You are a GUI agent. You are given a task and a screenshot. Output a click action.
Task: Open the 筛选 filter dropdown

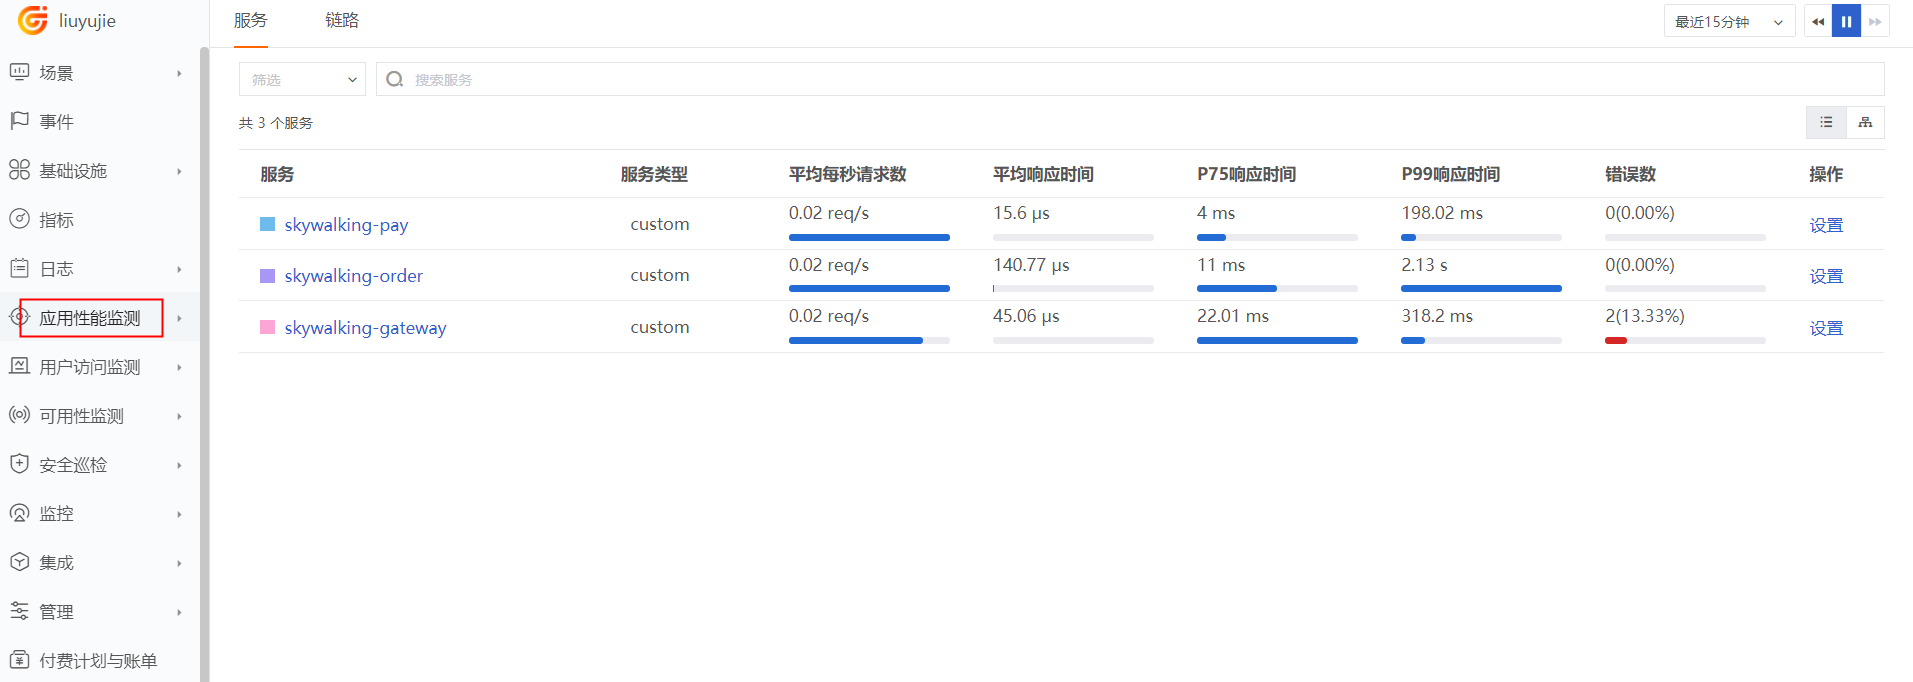pyautogui.click(x=302, y=79)
